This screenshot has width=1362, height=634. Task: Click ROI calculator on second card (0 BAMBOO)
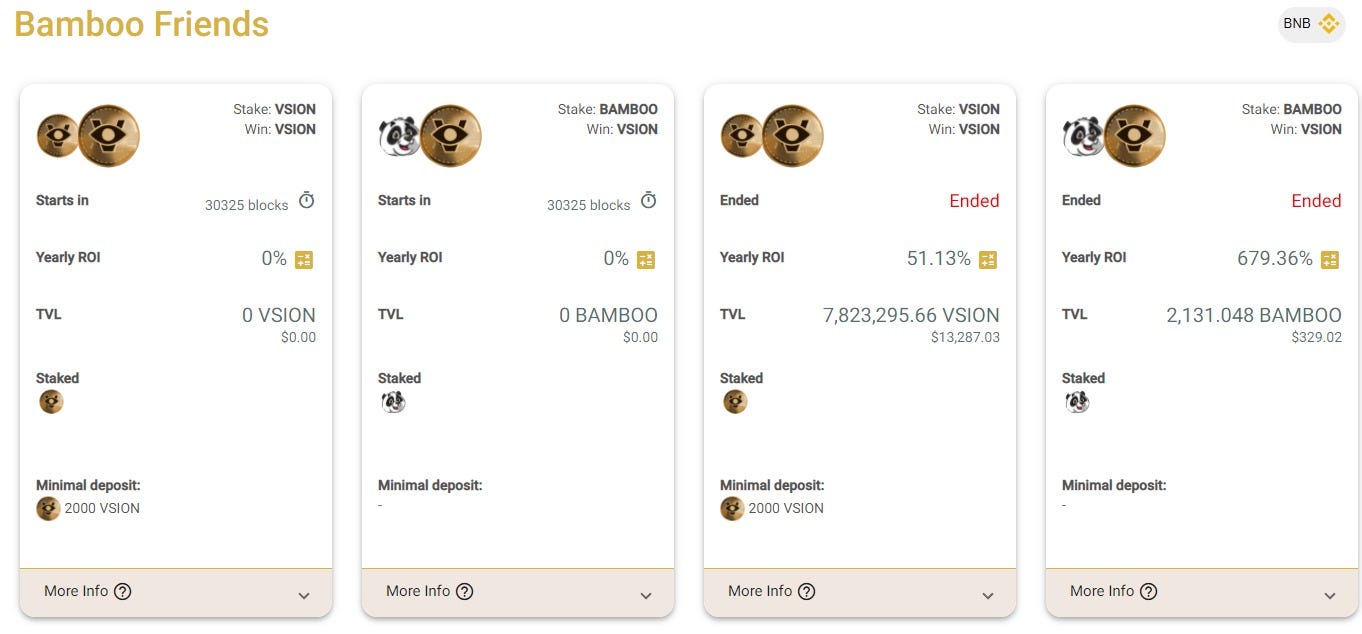click(646, 259)
